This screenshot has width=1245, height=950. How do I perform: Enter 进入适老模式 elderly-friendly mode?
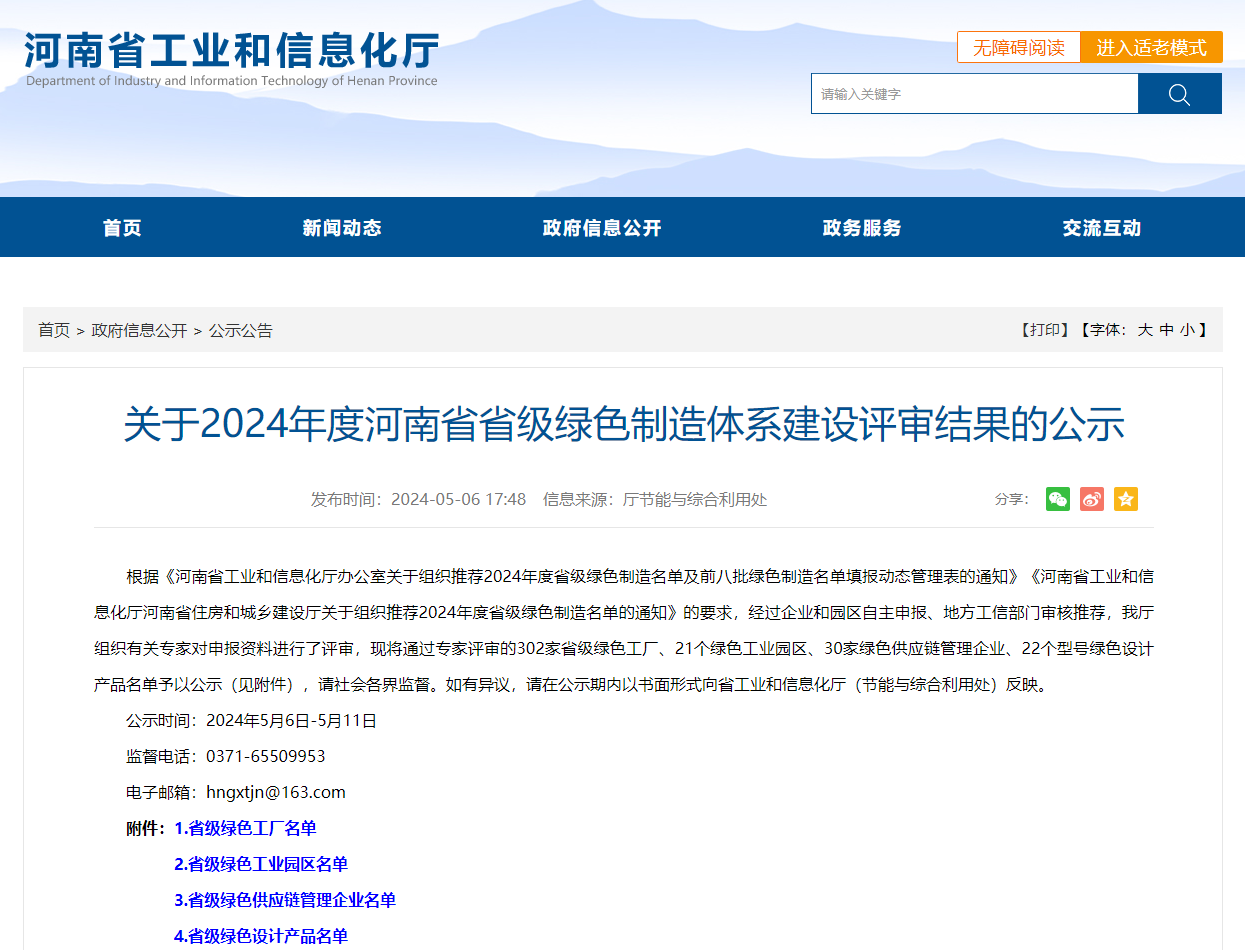(x=1152, y=47)
